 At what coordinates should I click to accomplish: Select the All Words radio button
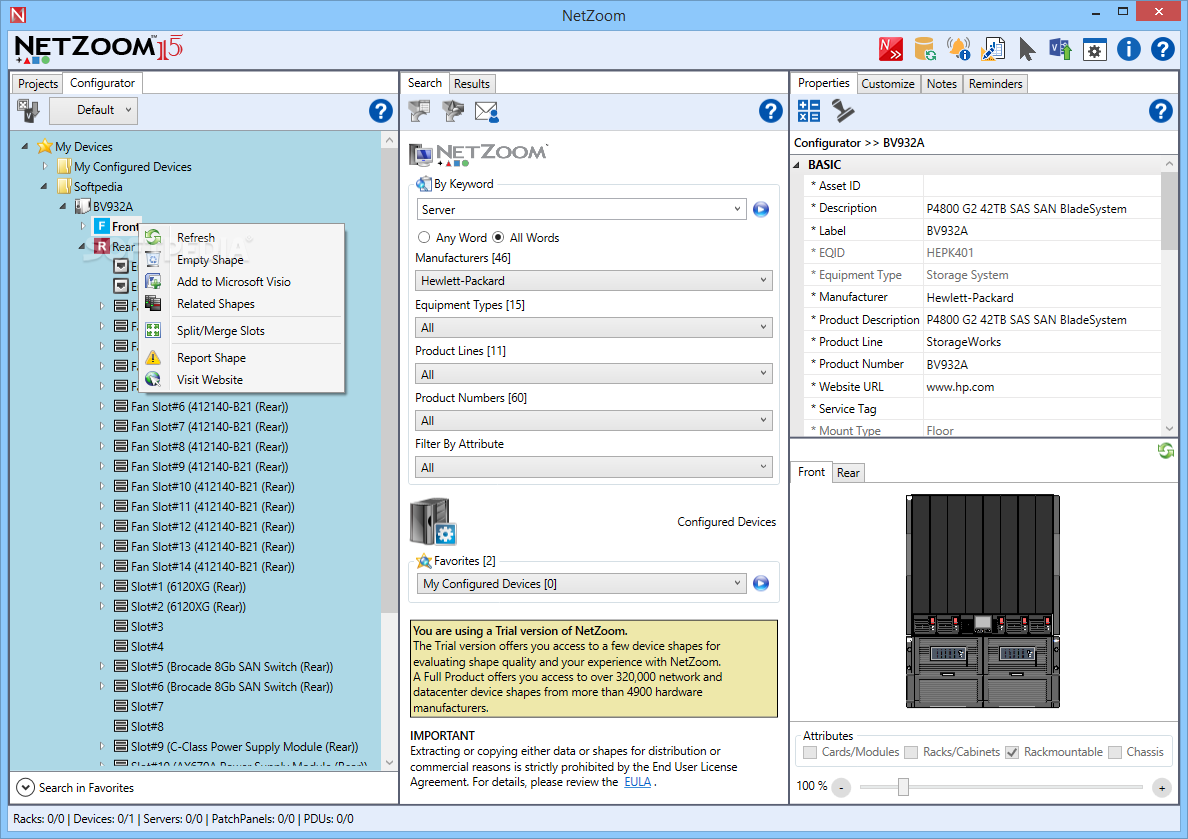(498, 237)
